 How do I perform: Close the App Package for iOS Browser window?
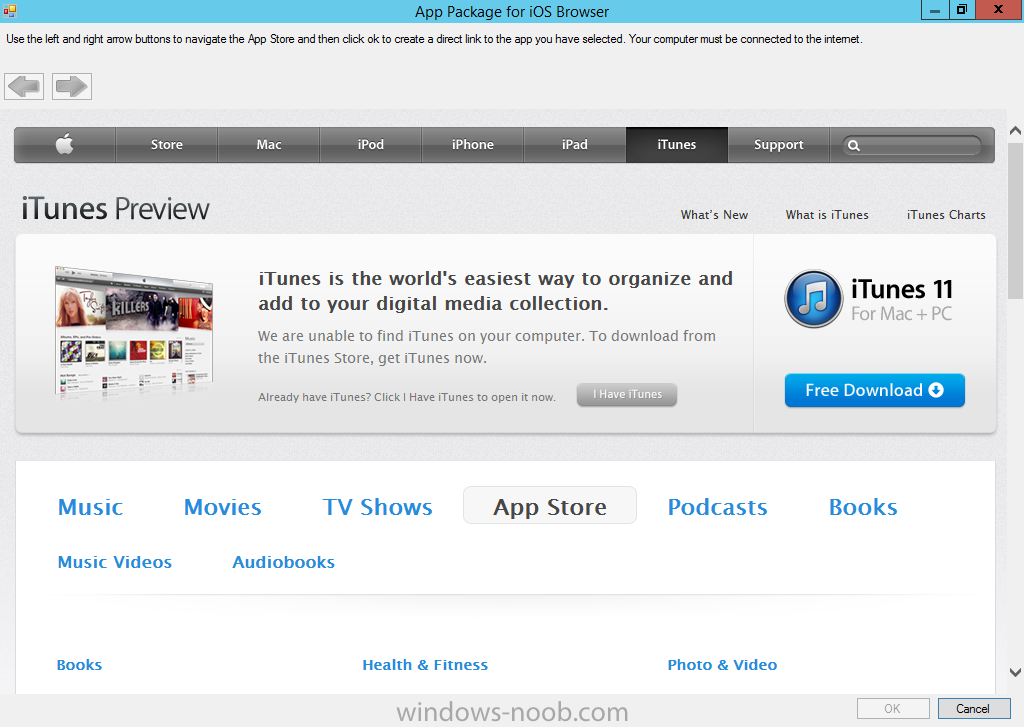[x=999, y=10]
